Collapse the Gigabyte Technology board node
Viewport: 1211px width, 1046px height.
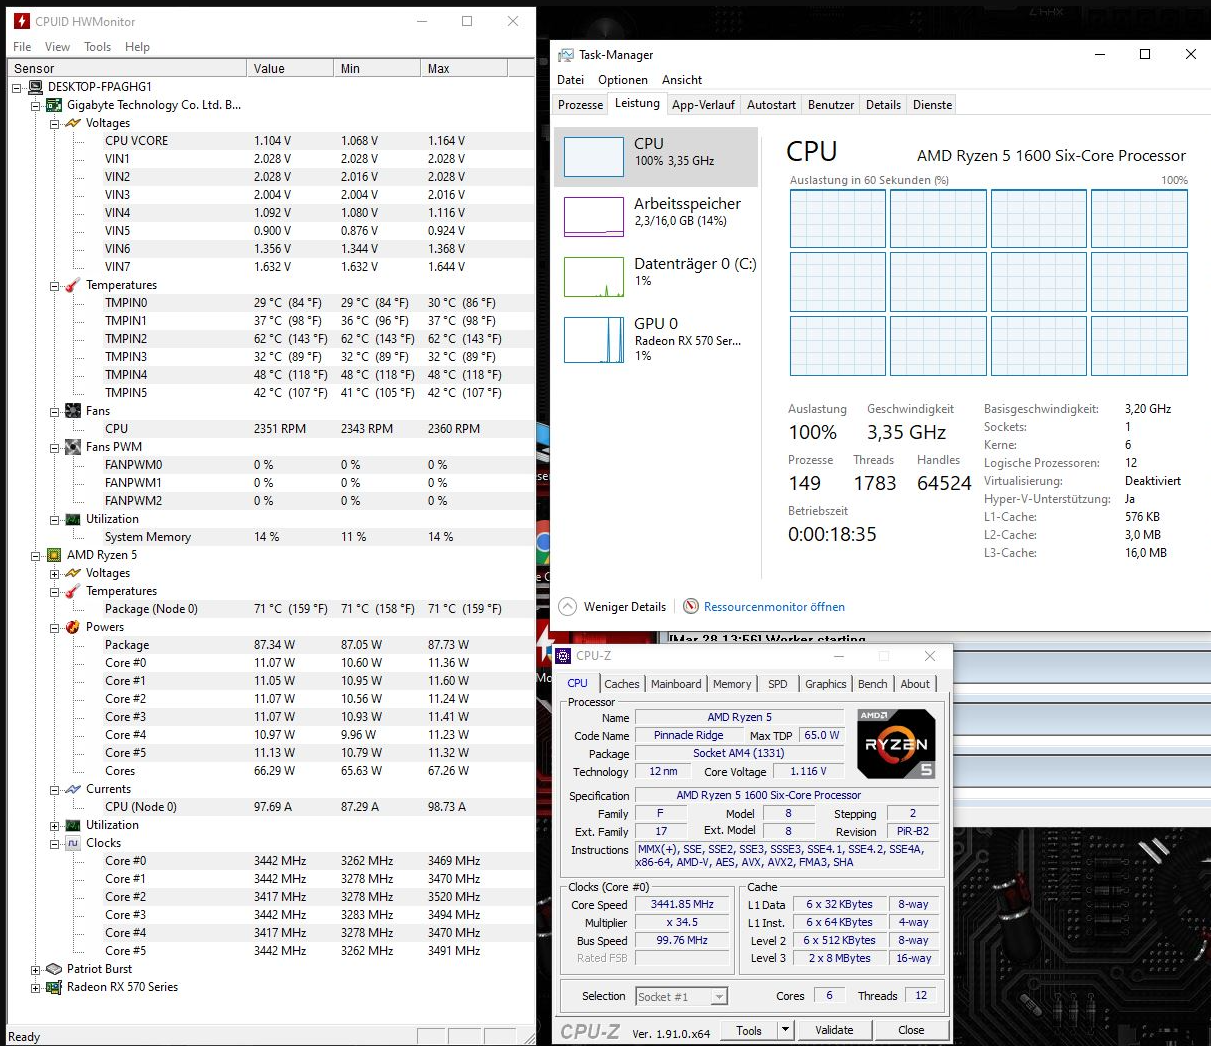point(36,105)
